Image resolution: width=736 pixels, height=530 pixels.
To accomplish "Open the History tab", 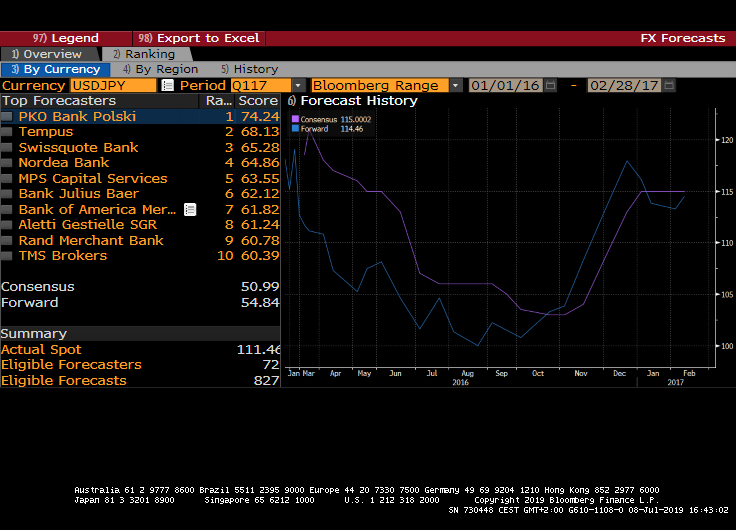I will pyautogui.click(x=249, y=70).
